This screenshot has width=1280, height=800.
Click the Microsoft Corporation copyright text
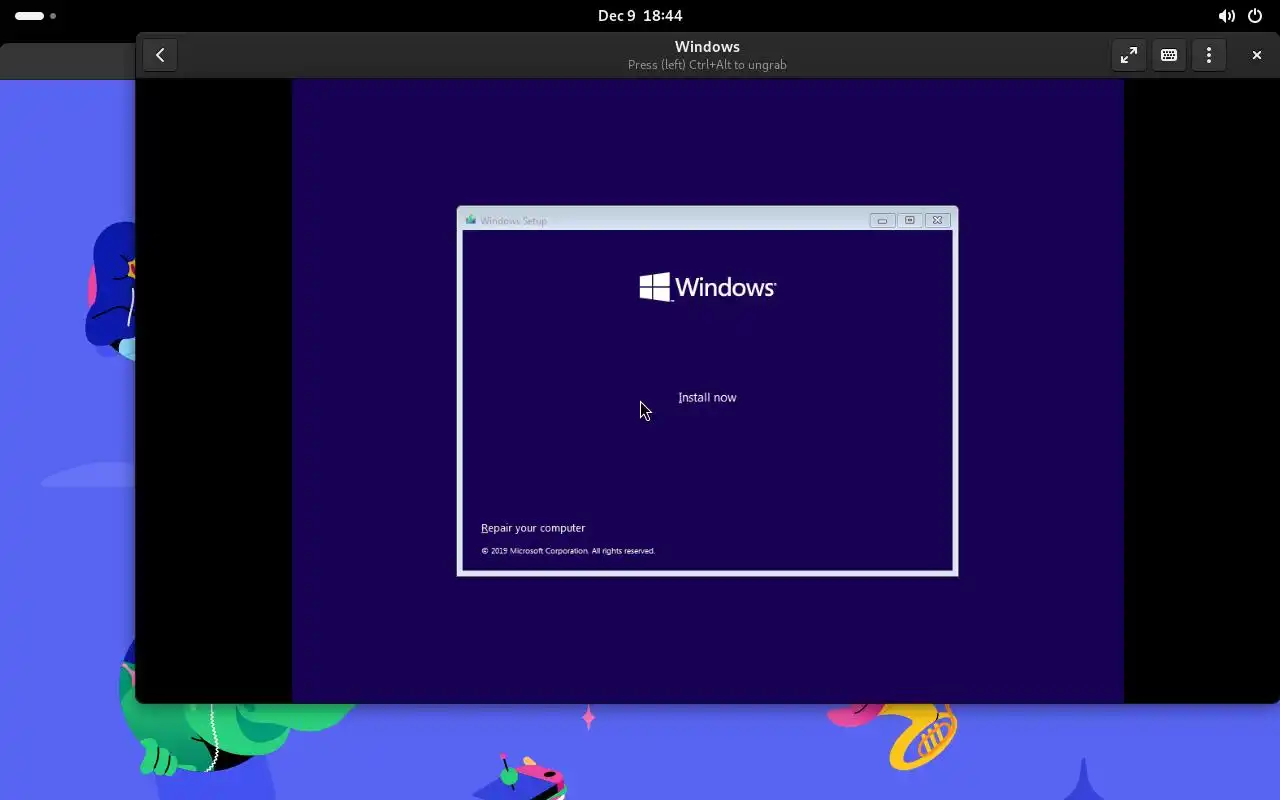point(568,551)
